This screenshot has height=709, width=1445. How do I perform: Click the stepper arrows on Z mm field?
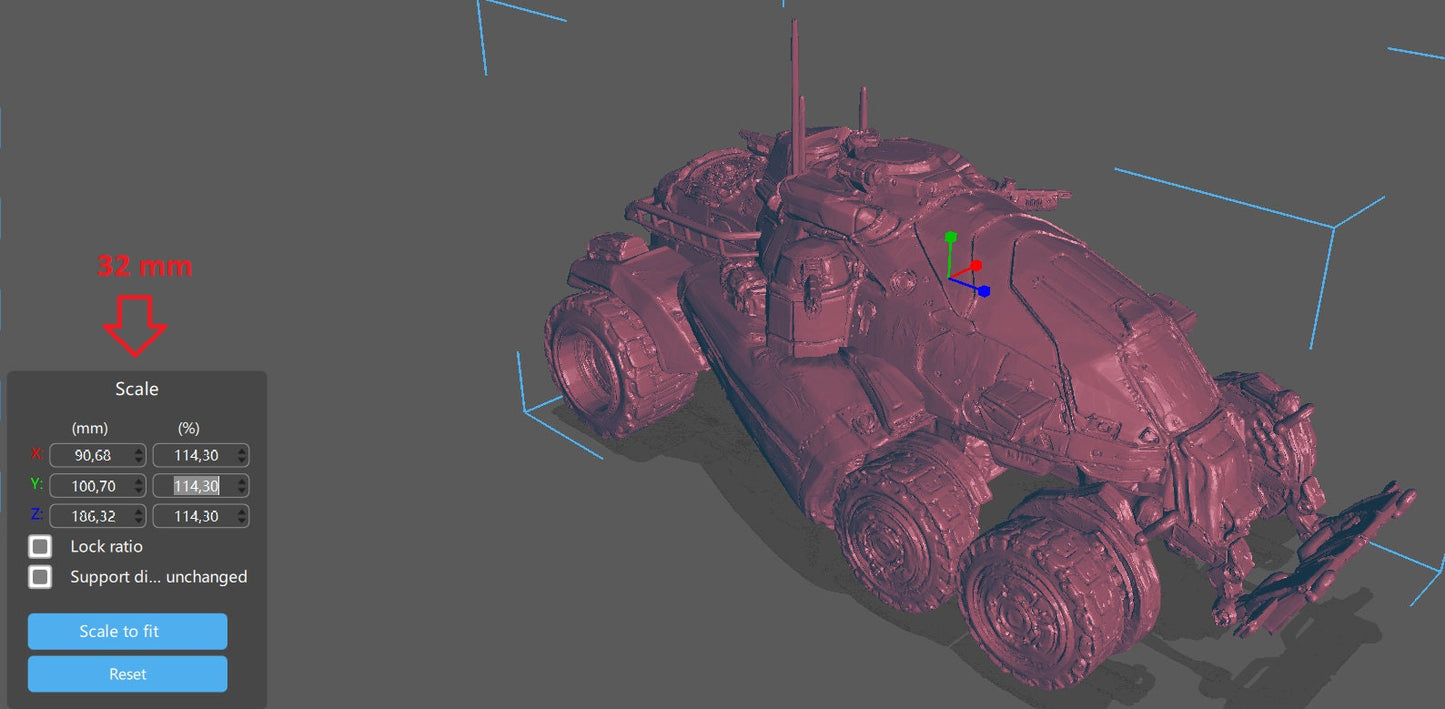[139, 516]
